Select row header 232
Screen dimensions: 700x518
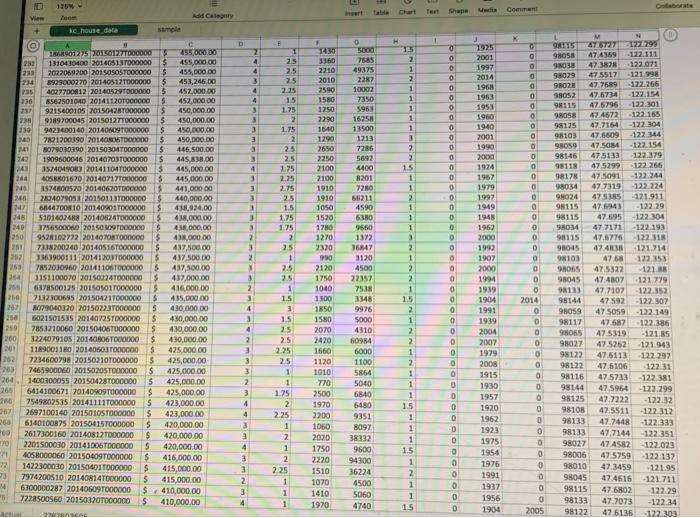click(x=28, y=64)
